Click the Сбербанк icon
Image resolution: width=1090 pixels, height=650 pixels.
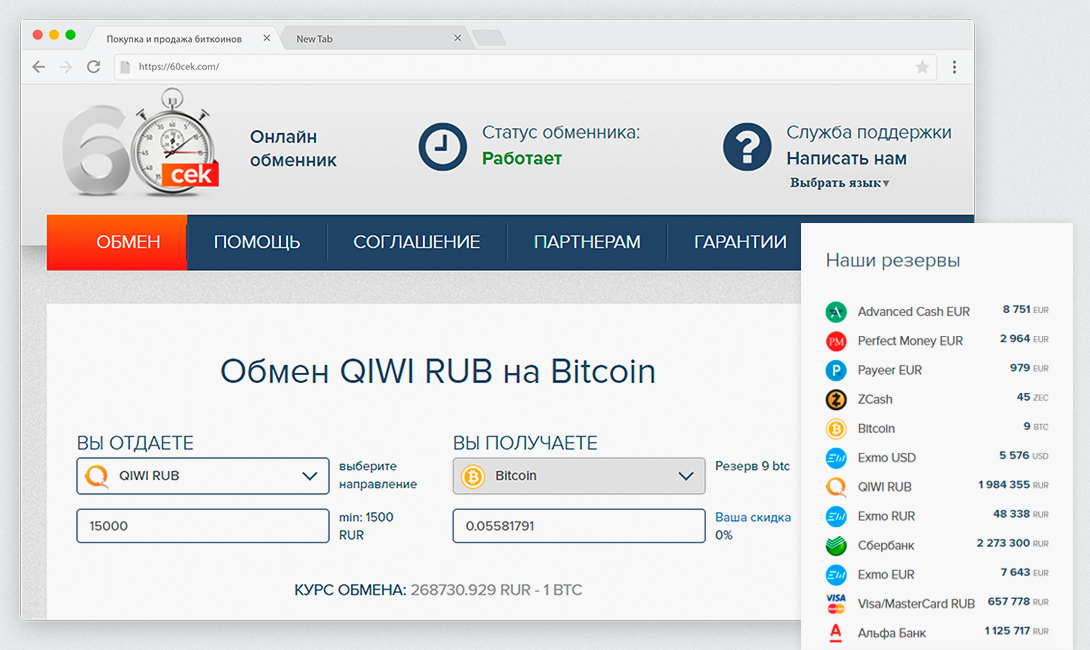[x=836, y=545]
